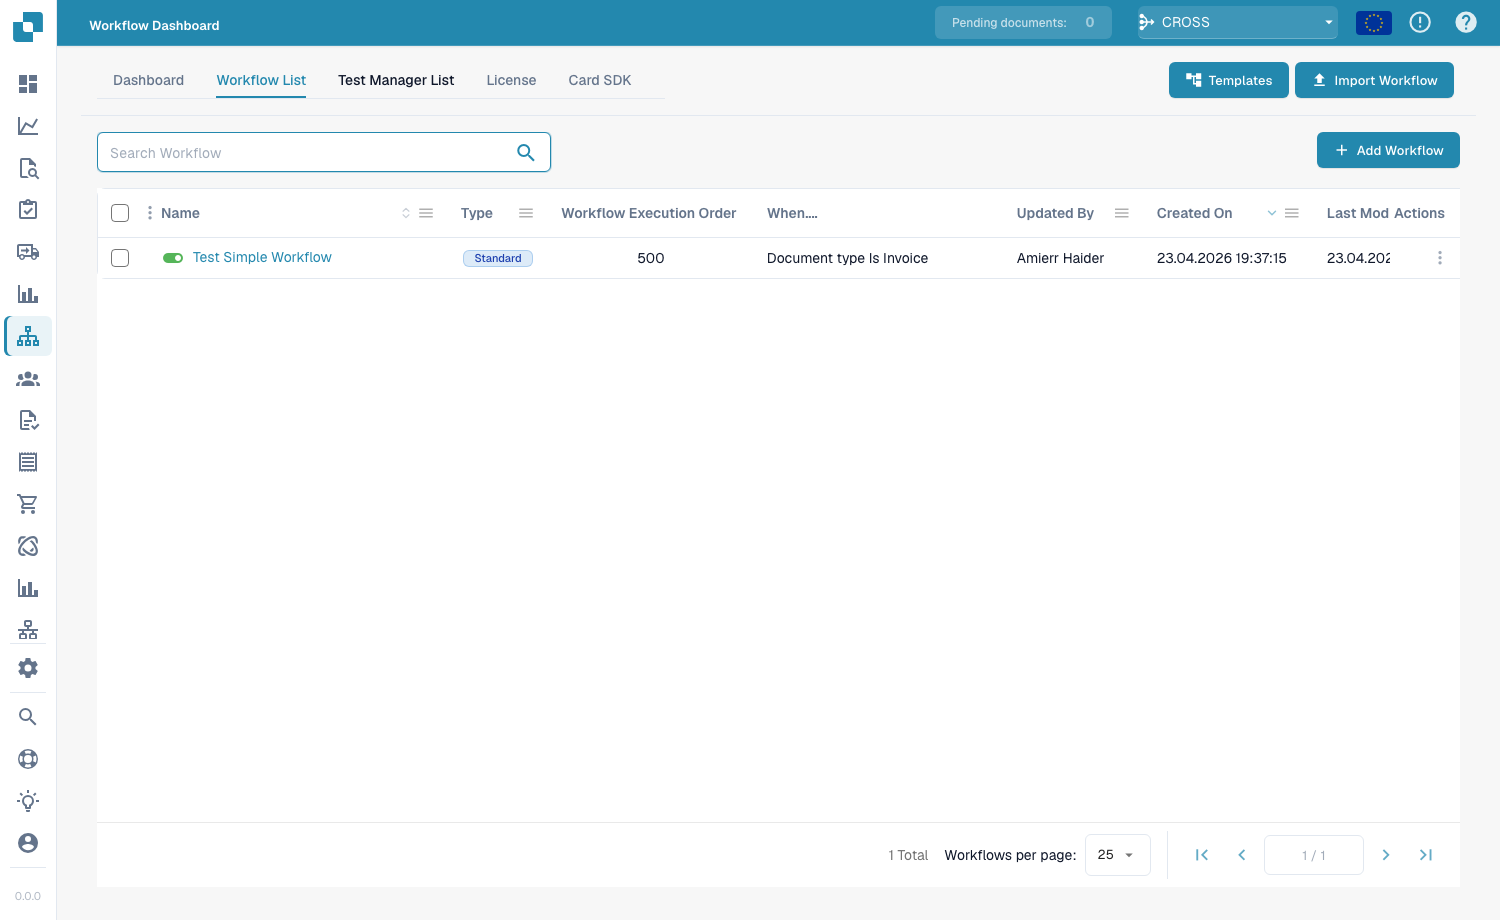Click the EU flag icon in header
Viewport: 1500px width, 920px height.
click(1374, 22)
